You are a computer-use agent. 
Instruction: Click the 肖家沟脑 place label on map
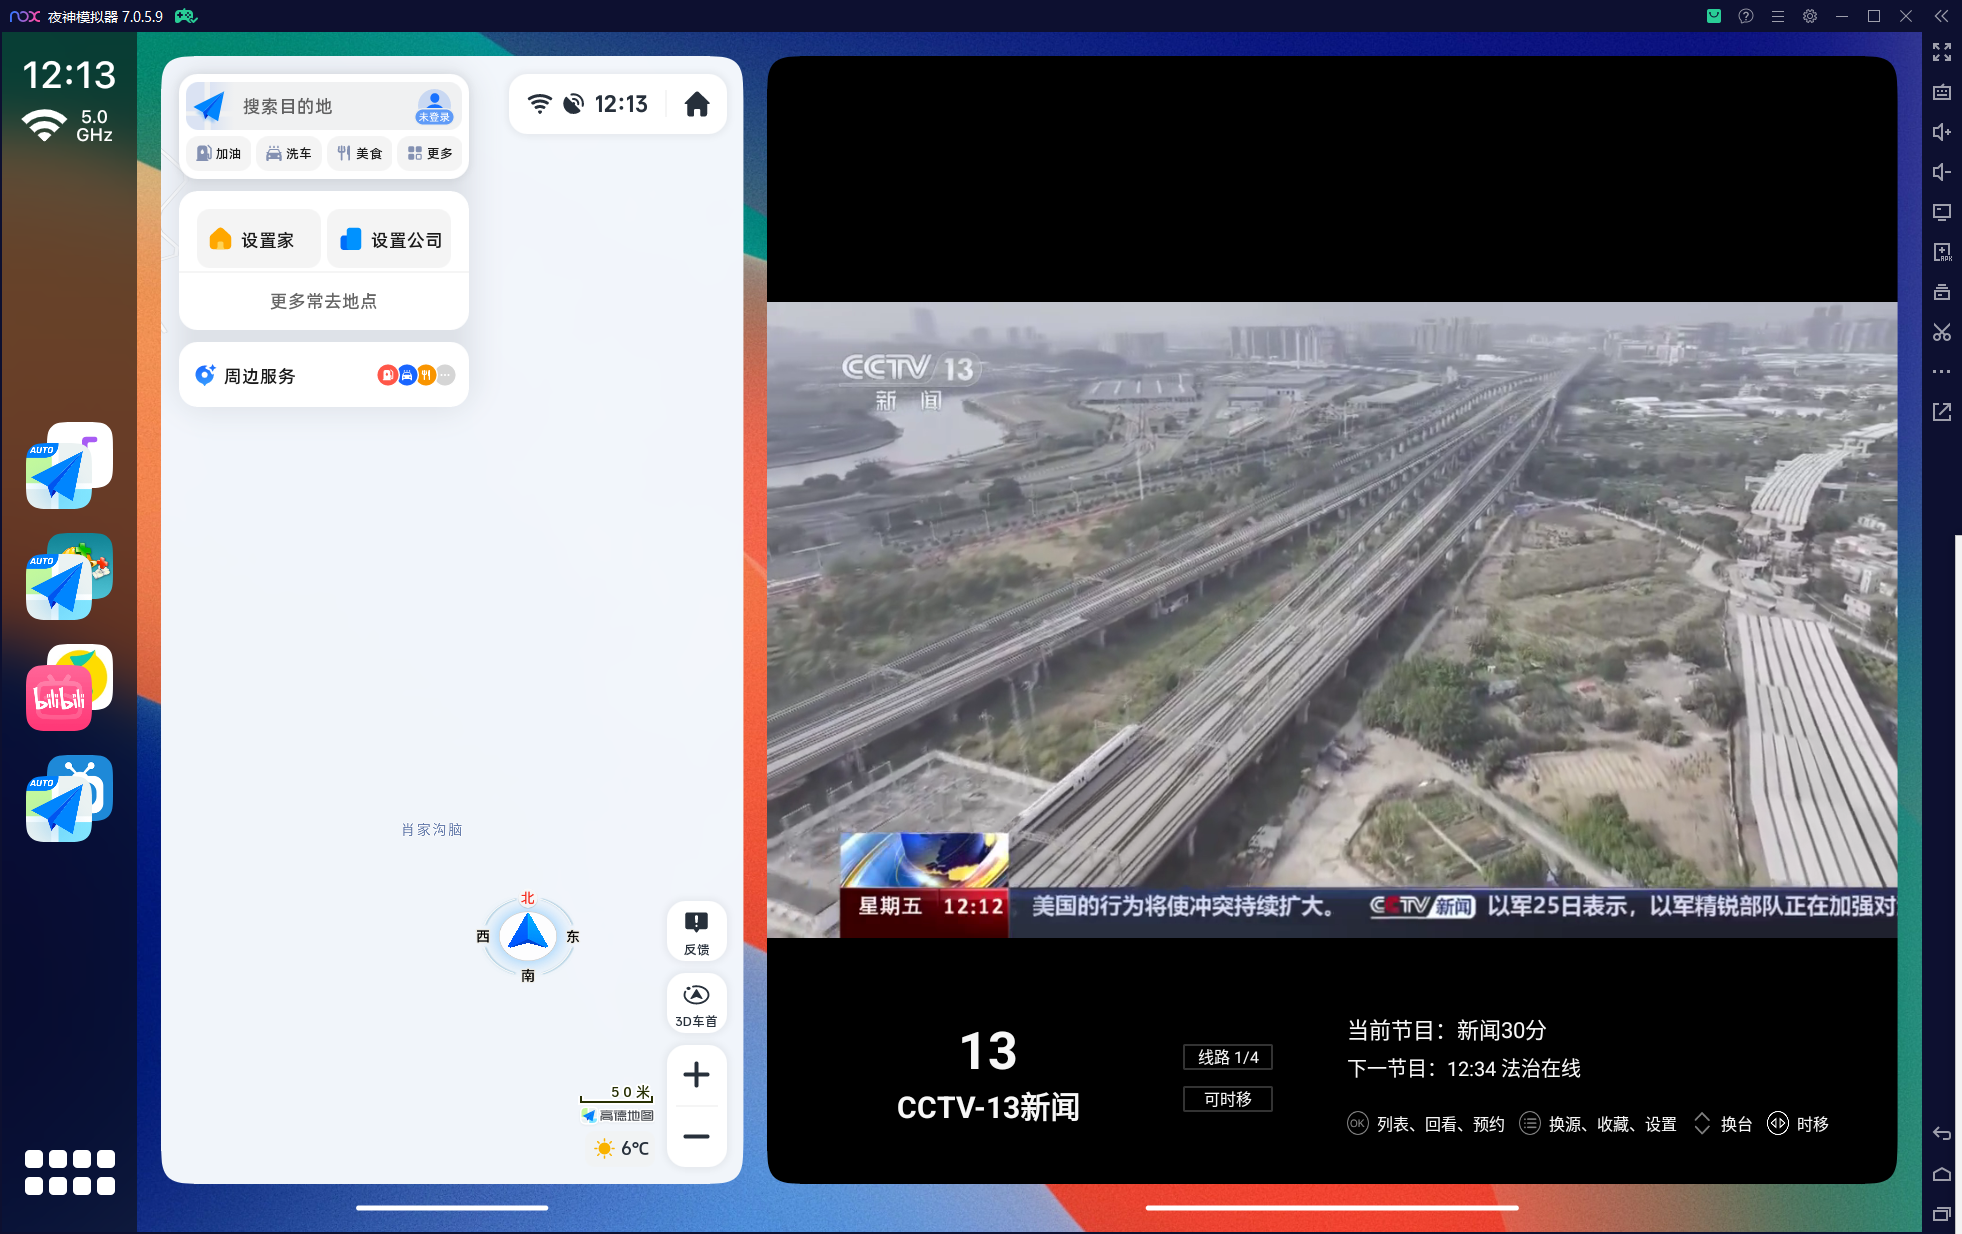[x=431, y=829]
